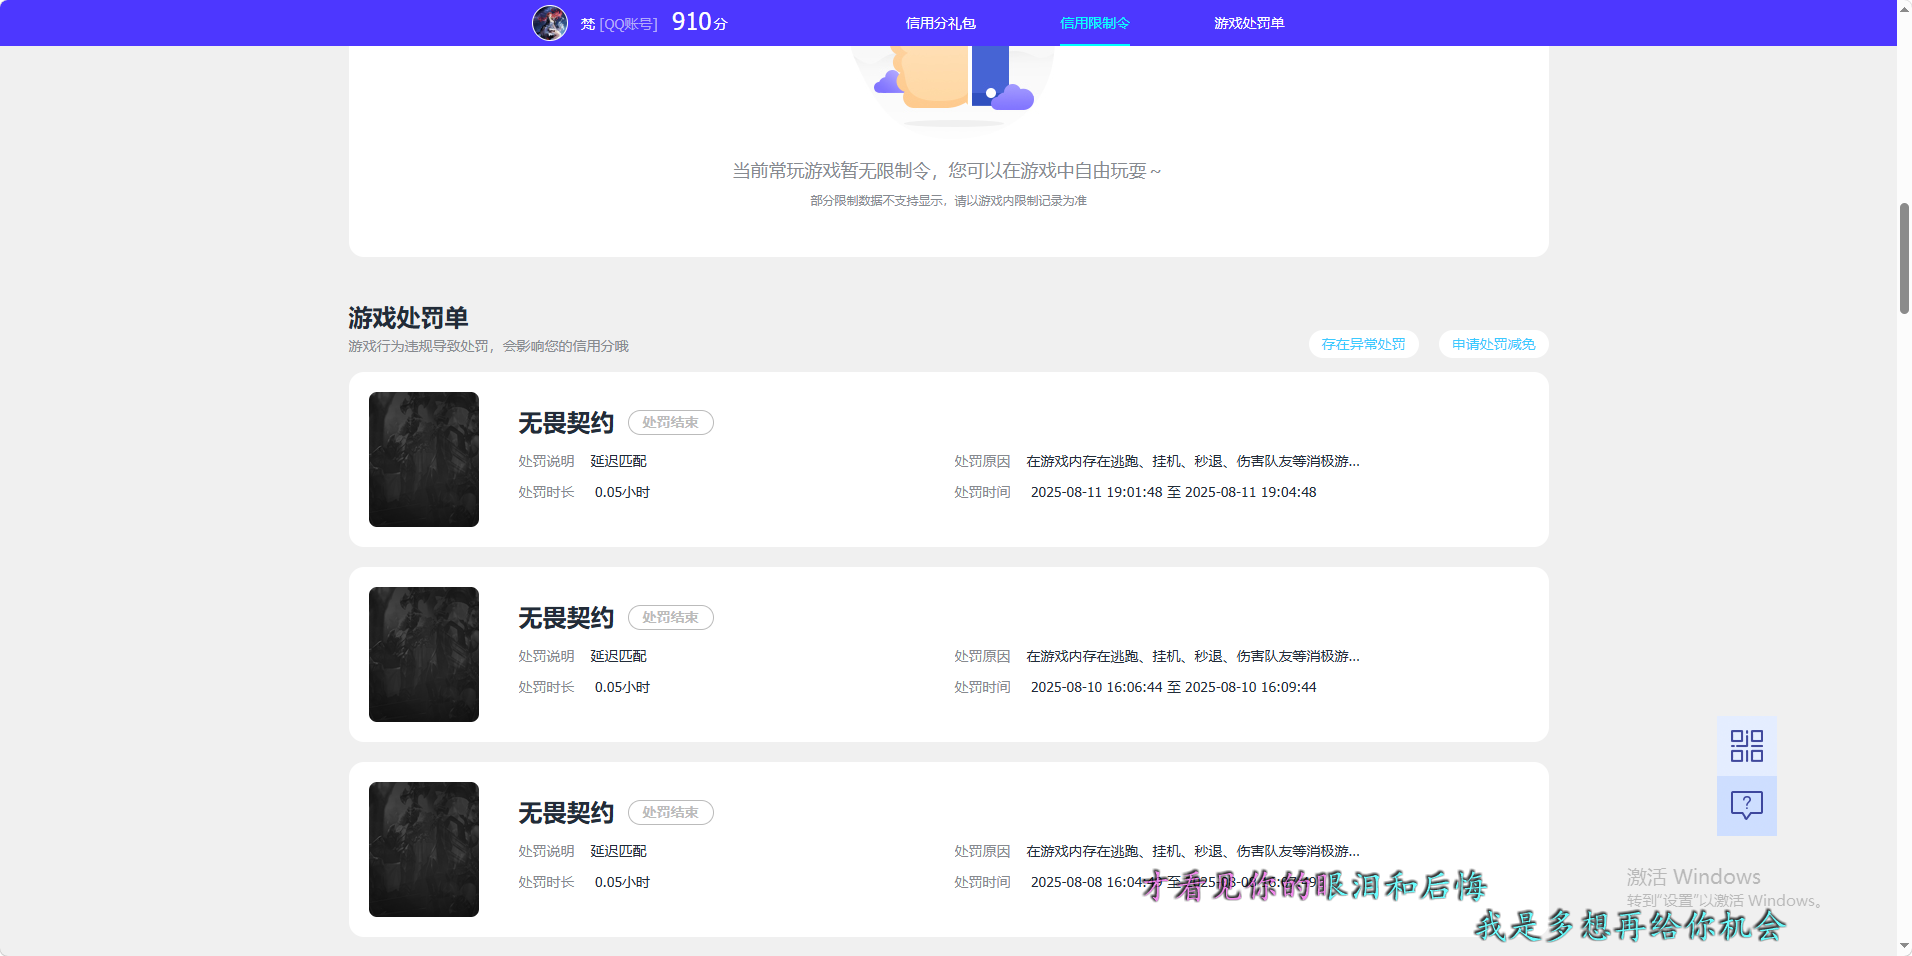
Task: Open the help feedback chat icon
Action: pos(1747,806)
